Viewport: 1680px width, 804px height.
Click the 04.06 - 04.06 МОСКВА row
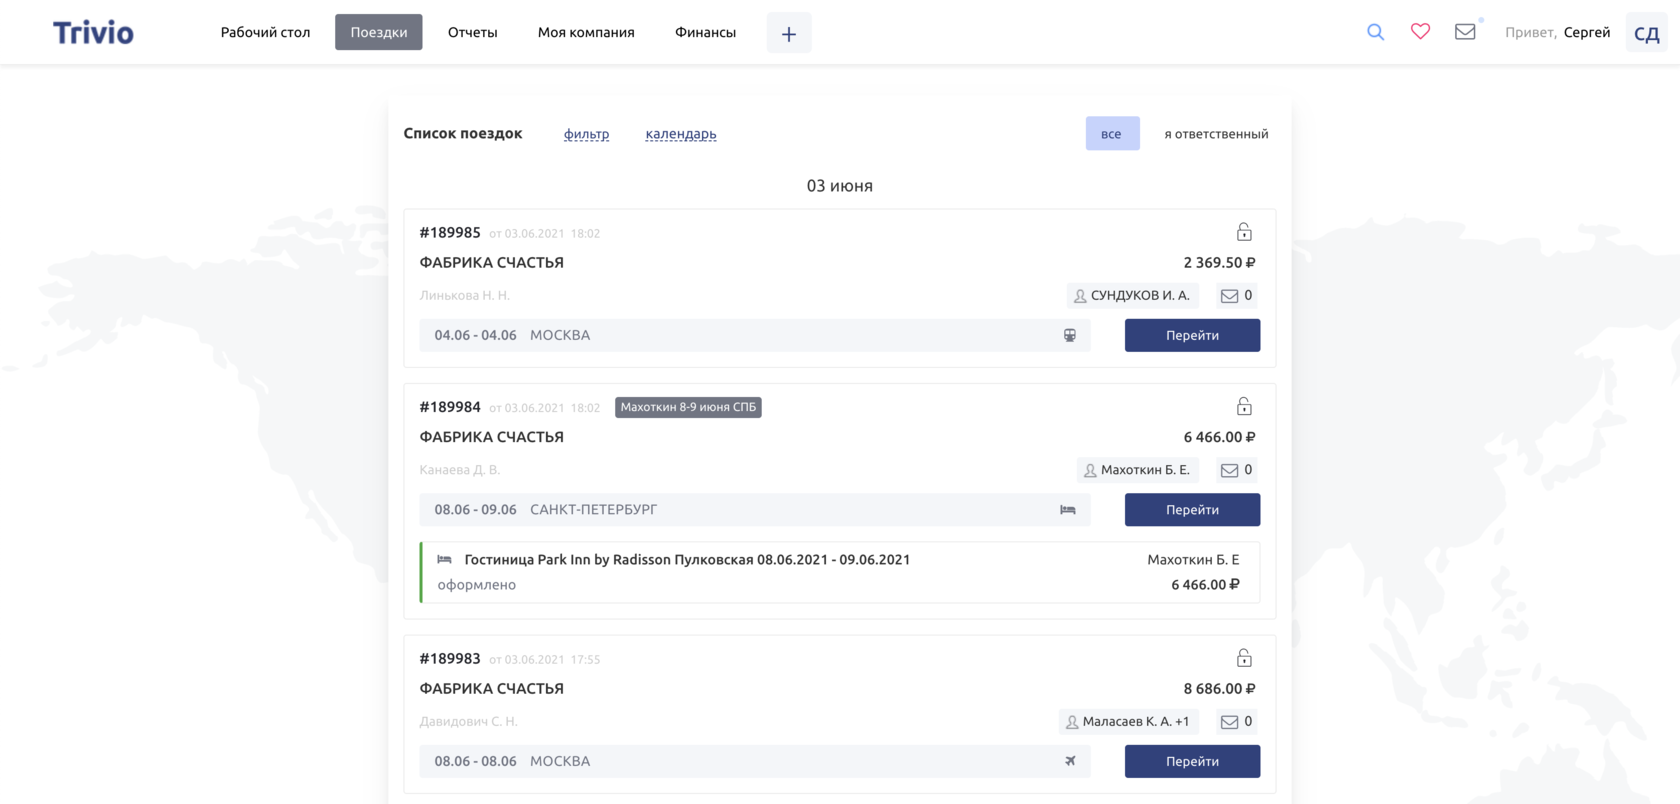(x=755, y=336)
